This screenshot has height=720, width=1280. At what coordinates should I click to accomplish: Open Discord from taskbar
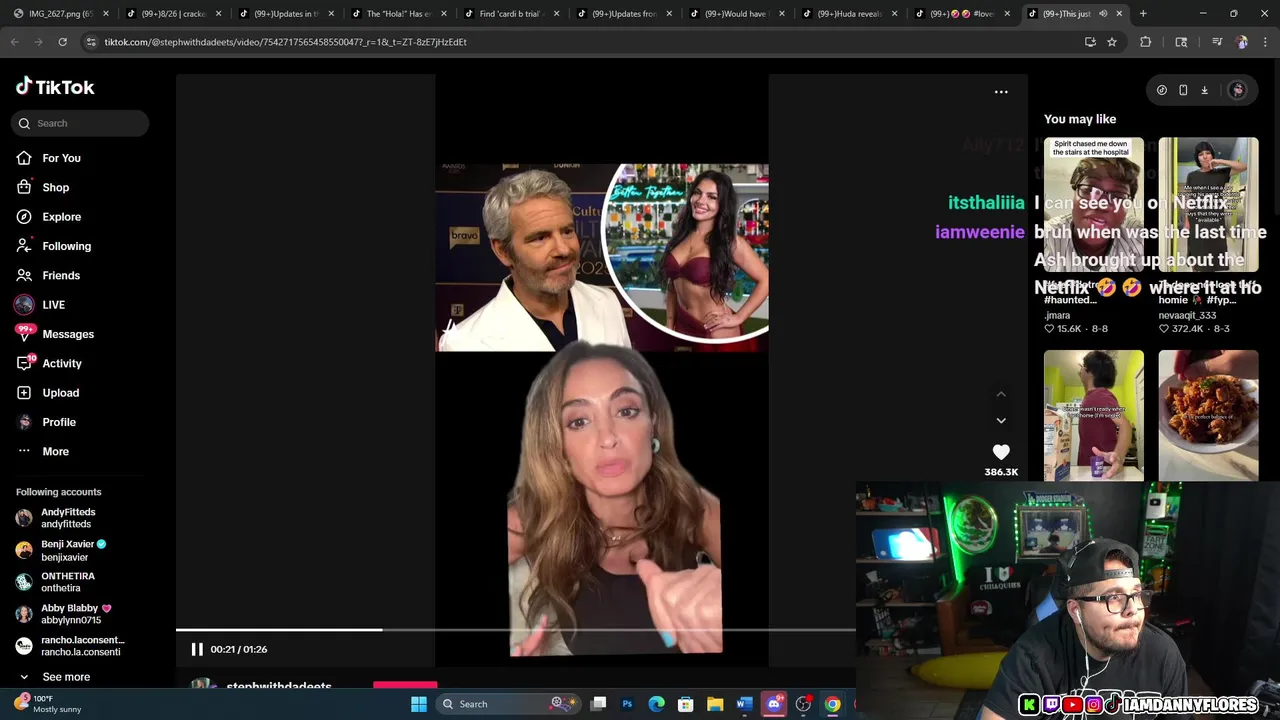click(x=773, y=704)
